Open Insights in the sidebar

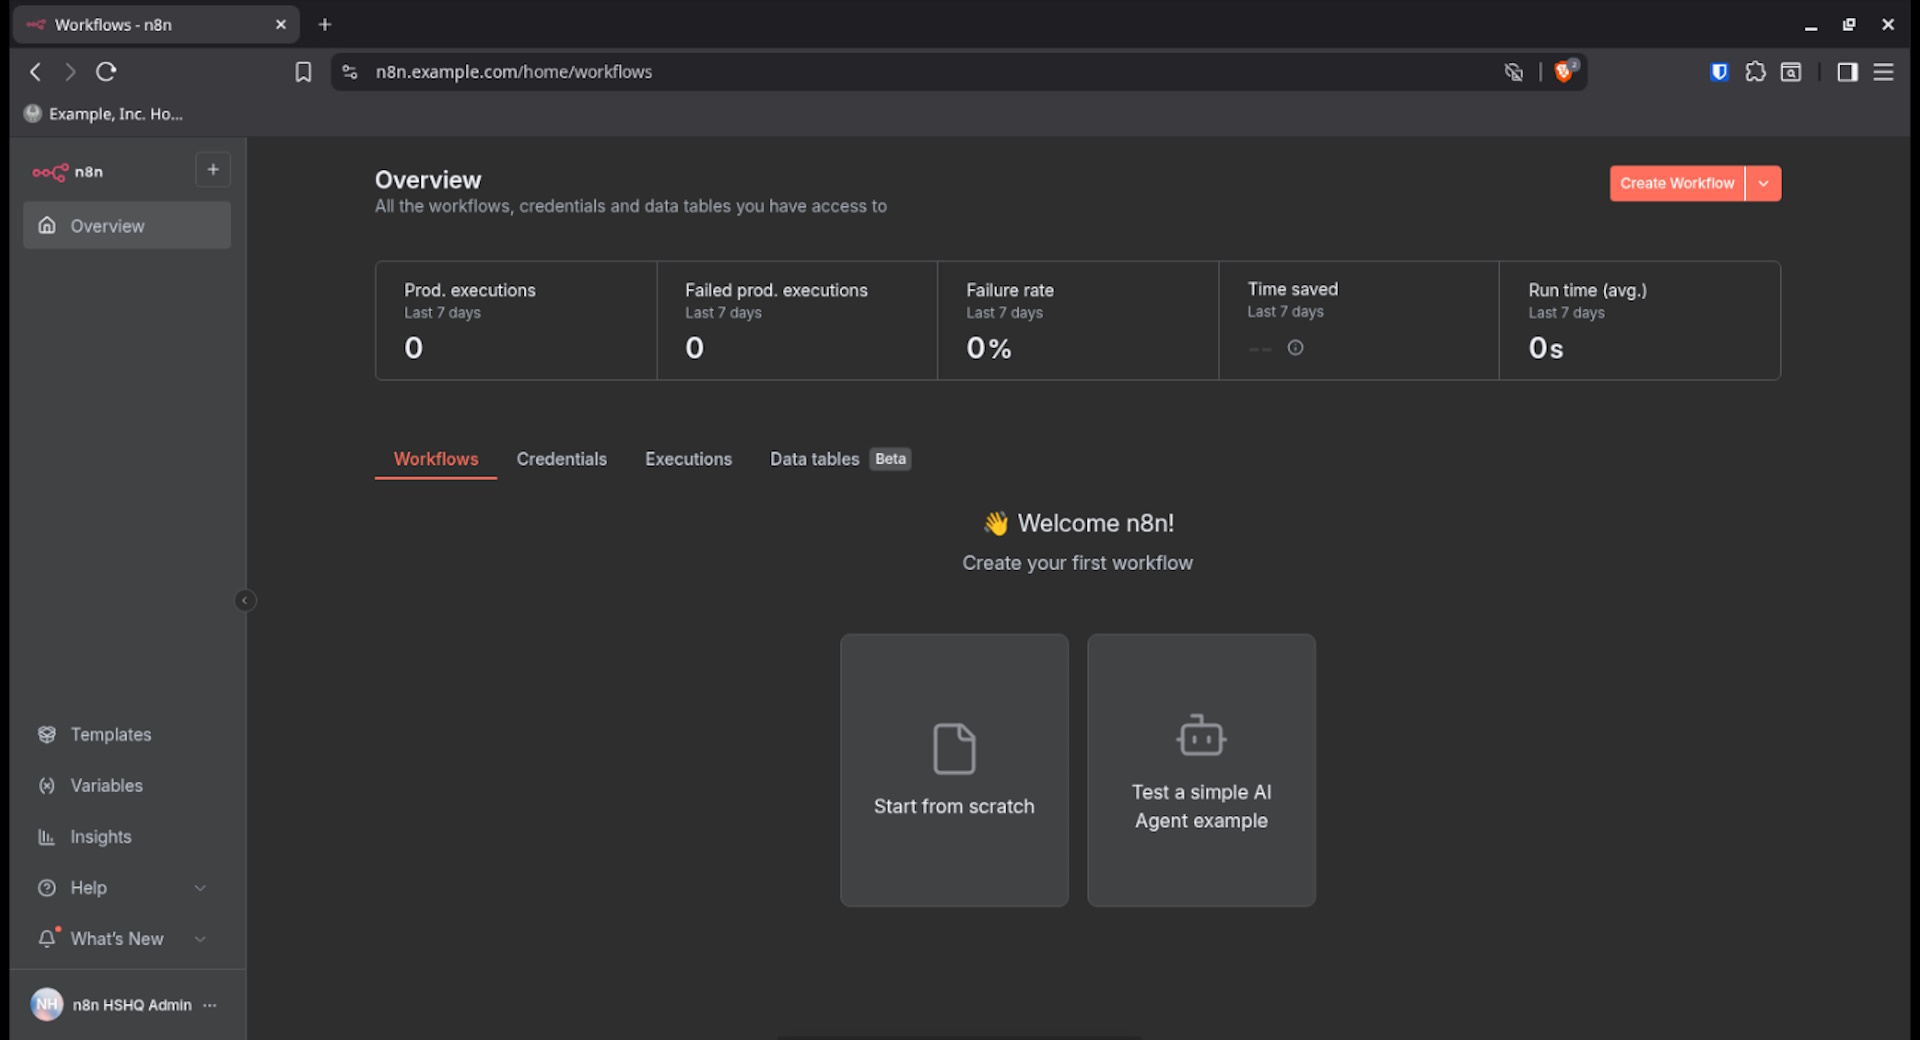tap(100, 836)
